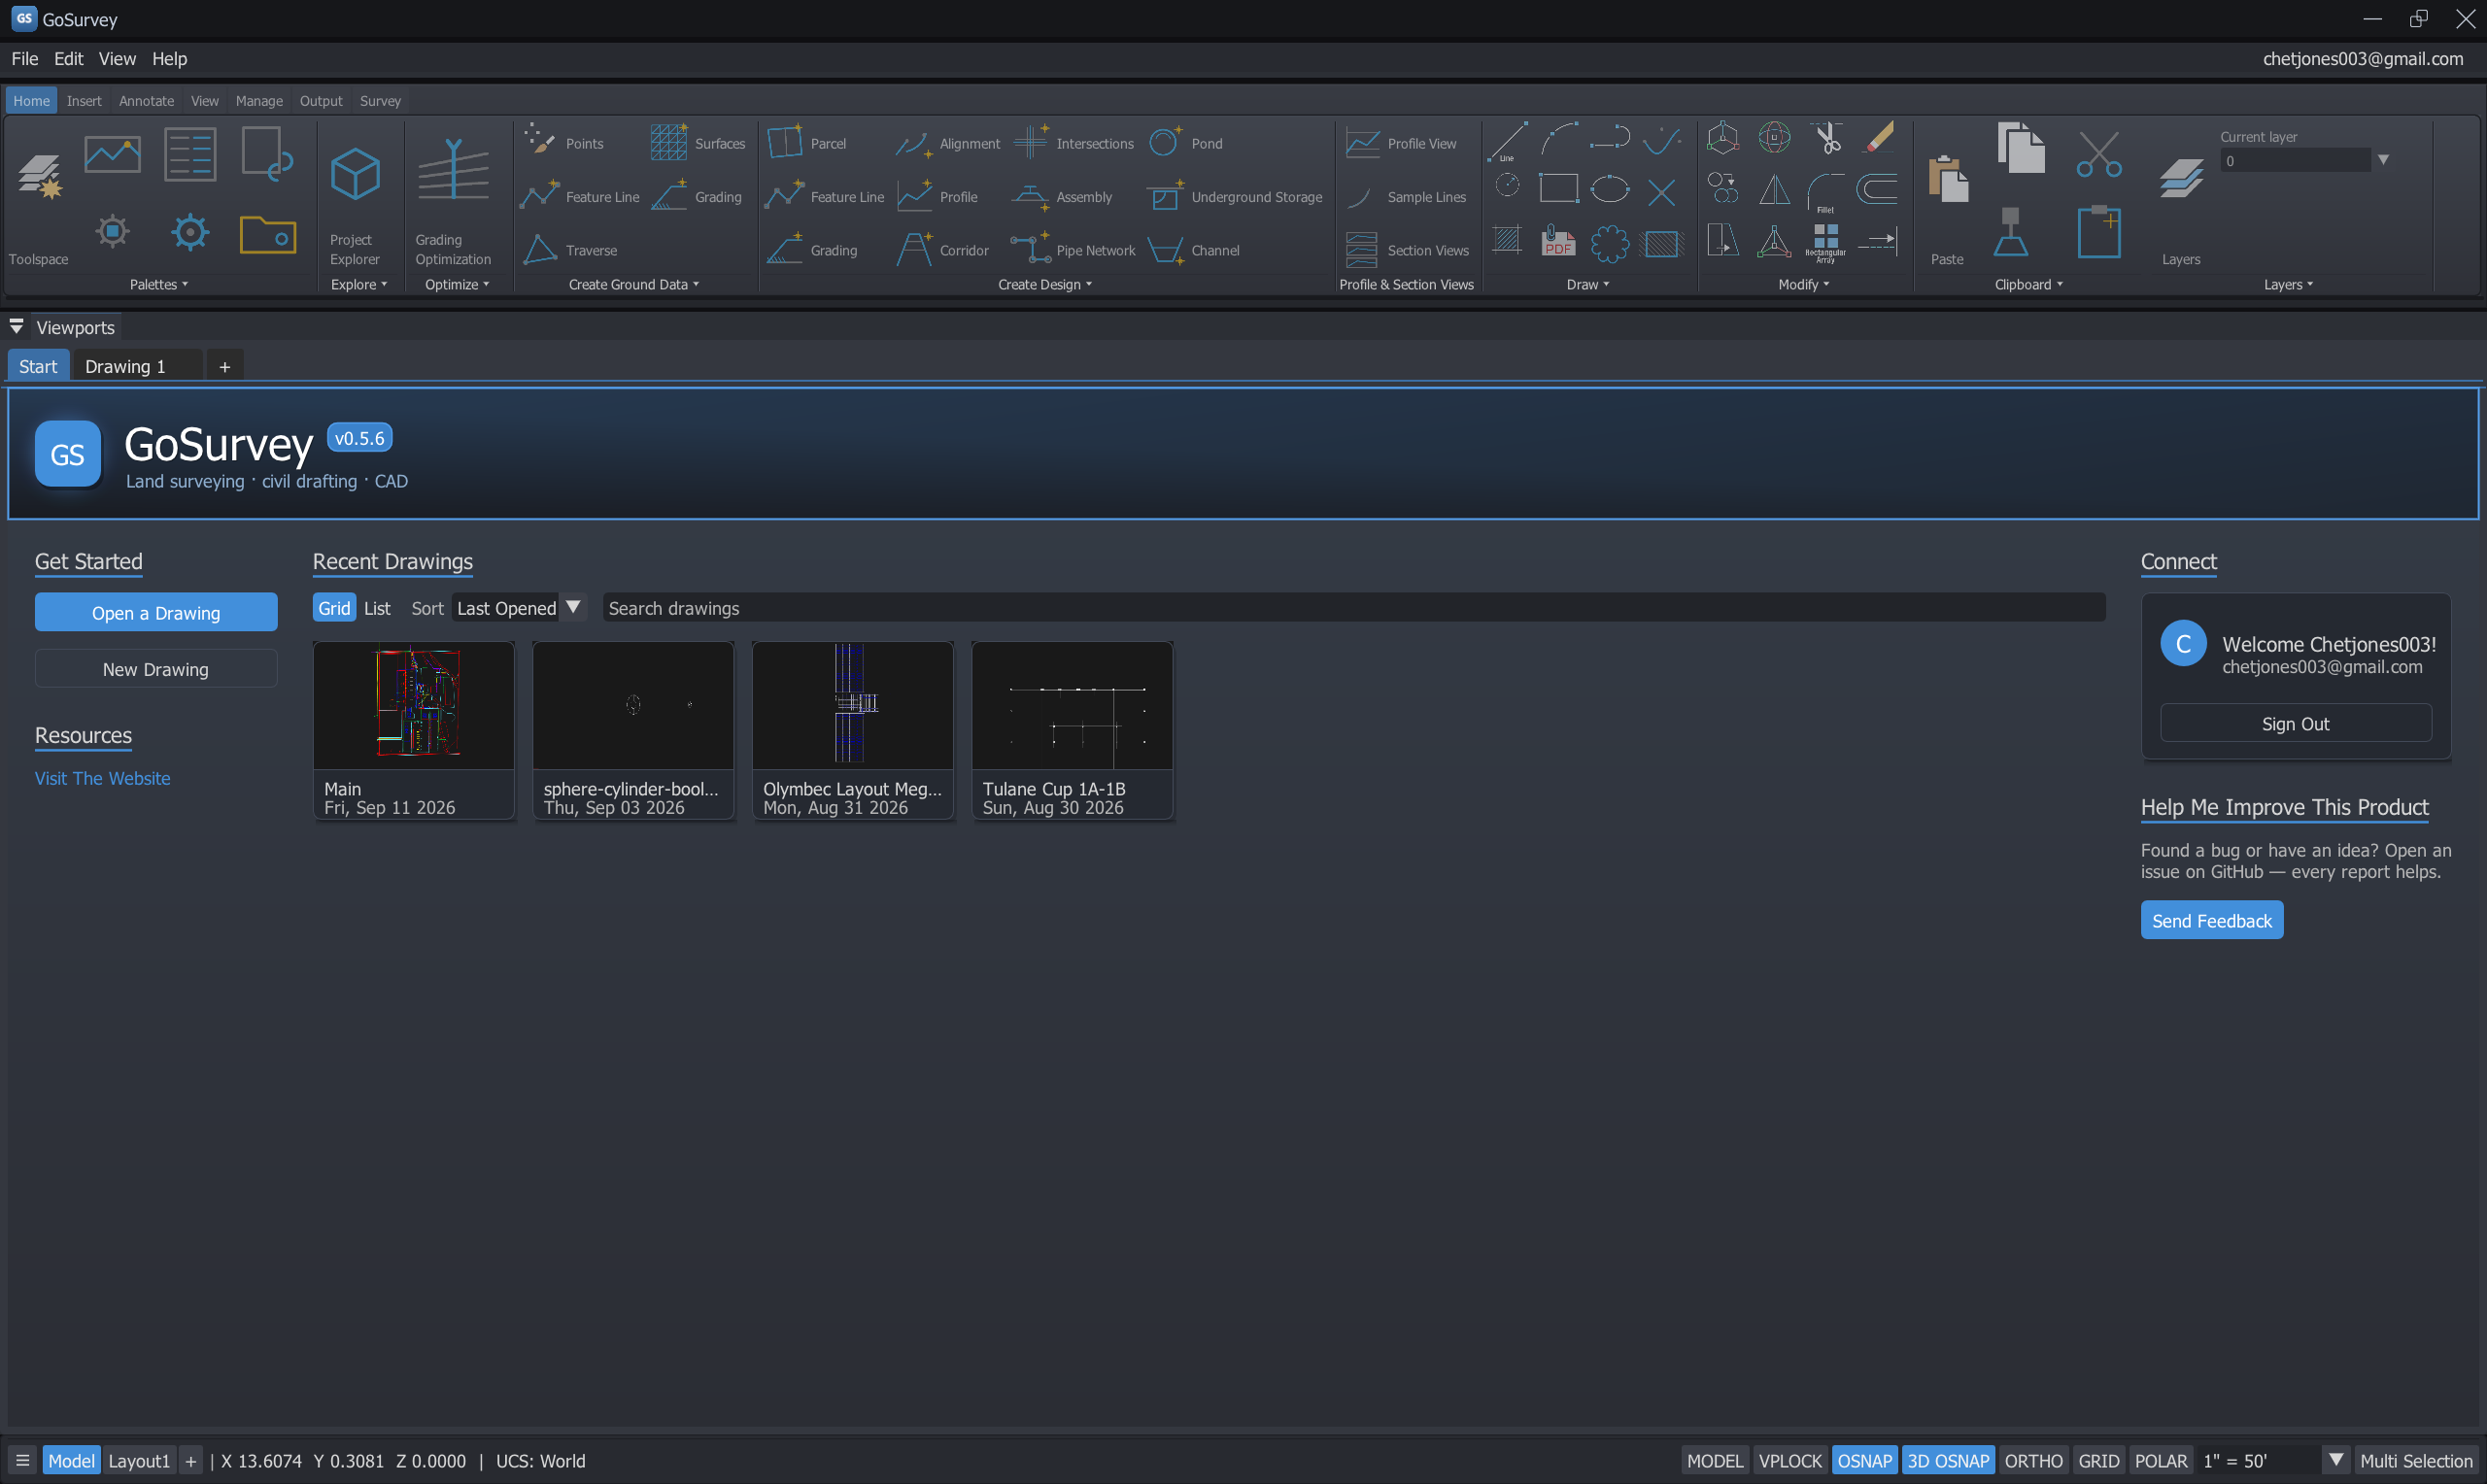Visit The Website link
This screenshot has width=2487, height=1484.
coord(102,777)
